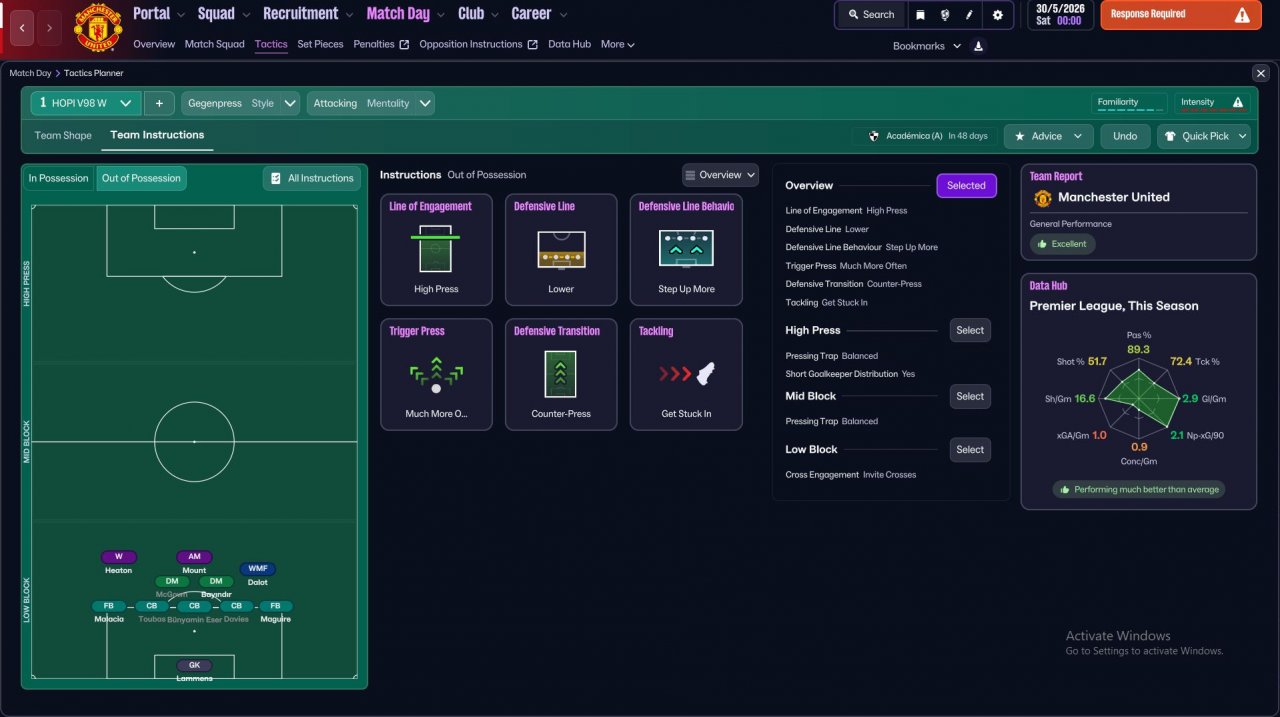Expand the Career menu
Screen dimensions: 1280x717
[539, 14]
